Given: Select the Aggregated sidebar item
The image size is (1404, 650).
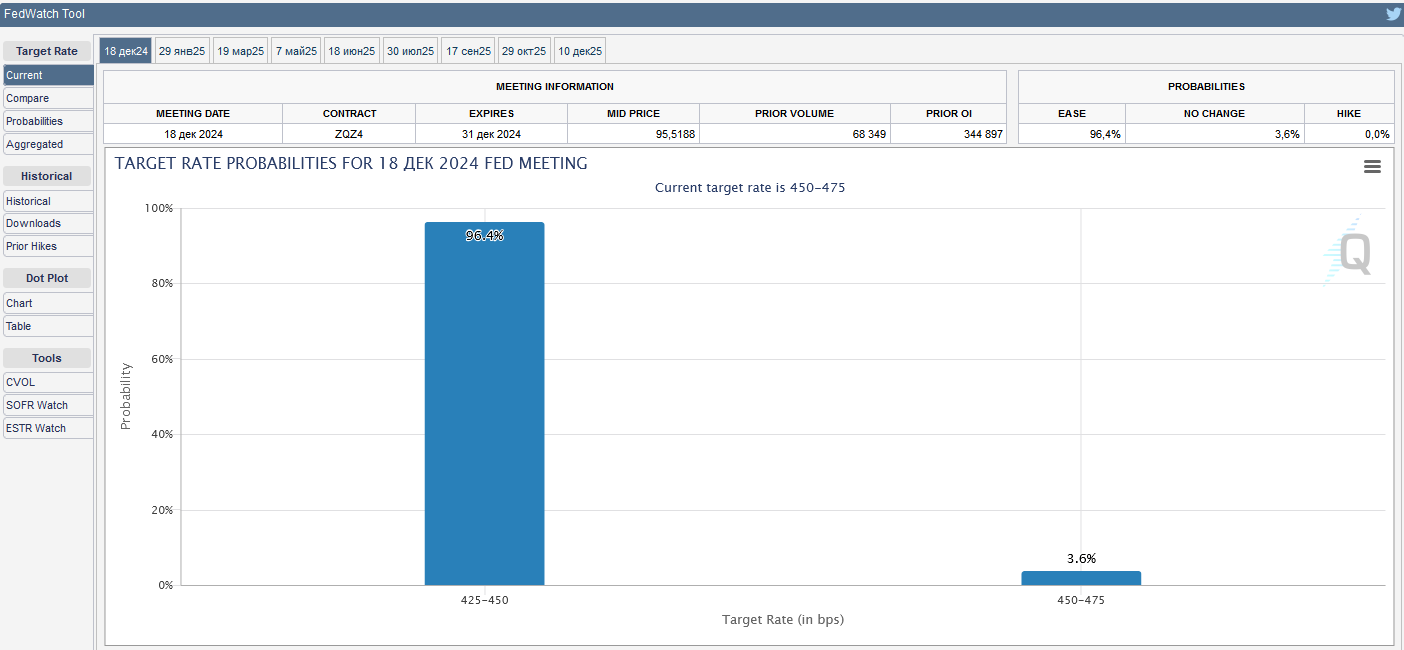Looking at the screenshot, I should pyautogui.click(x=48, y=144).
